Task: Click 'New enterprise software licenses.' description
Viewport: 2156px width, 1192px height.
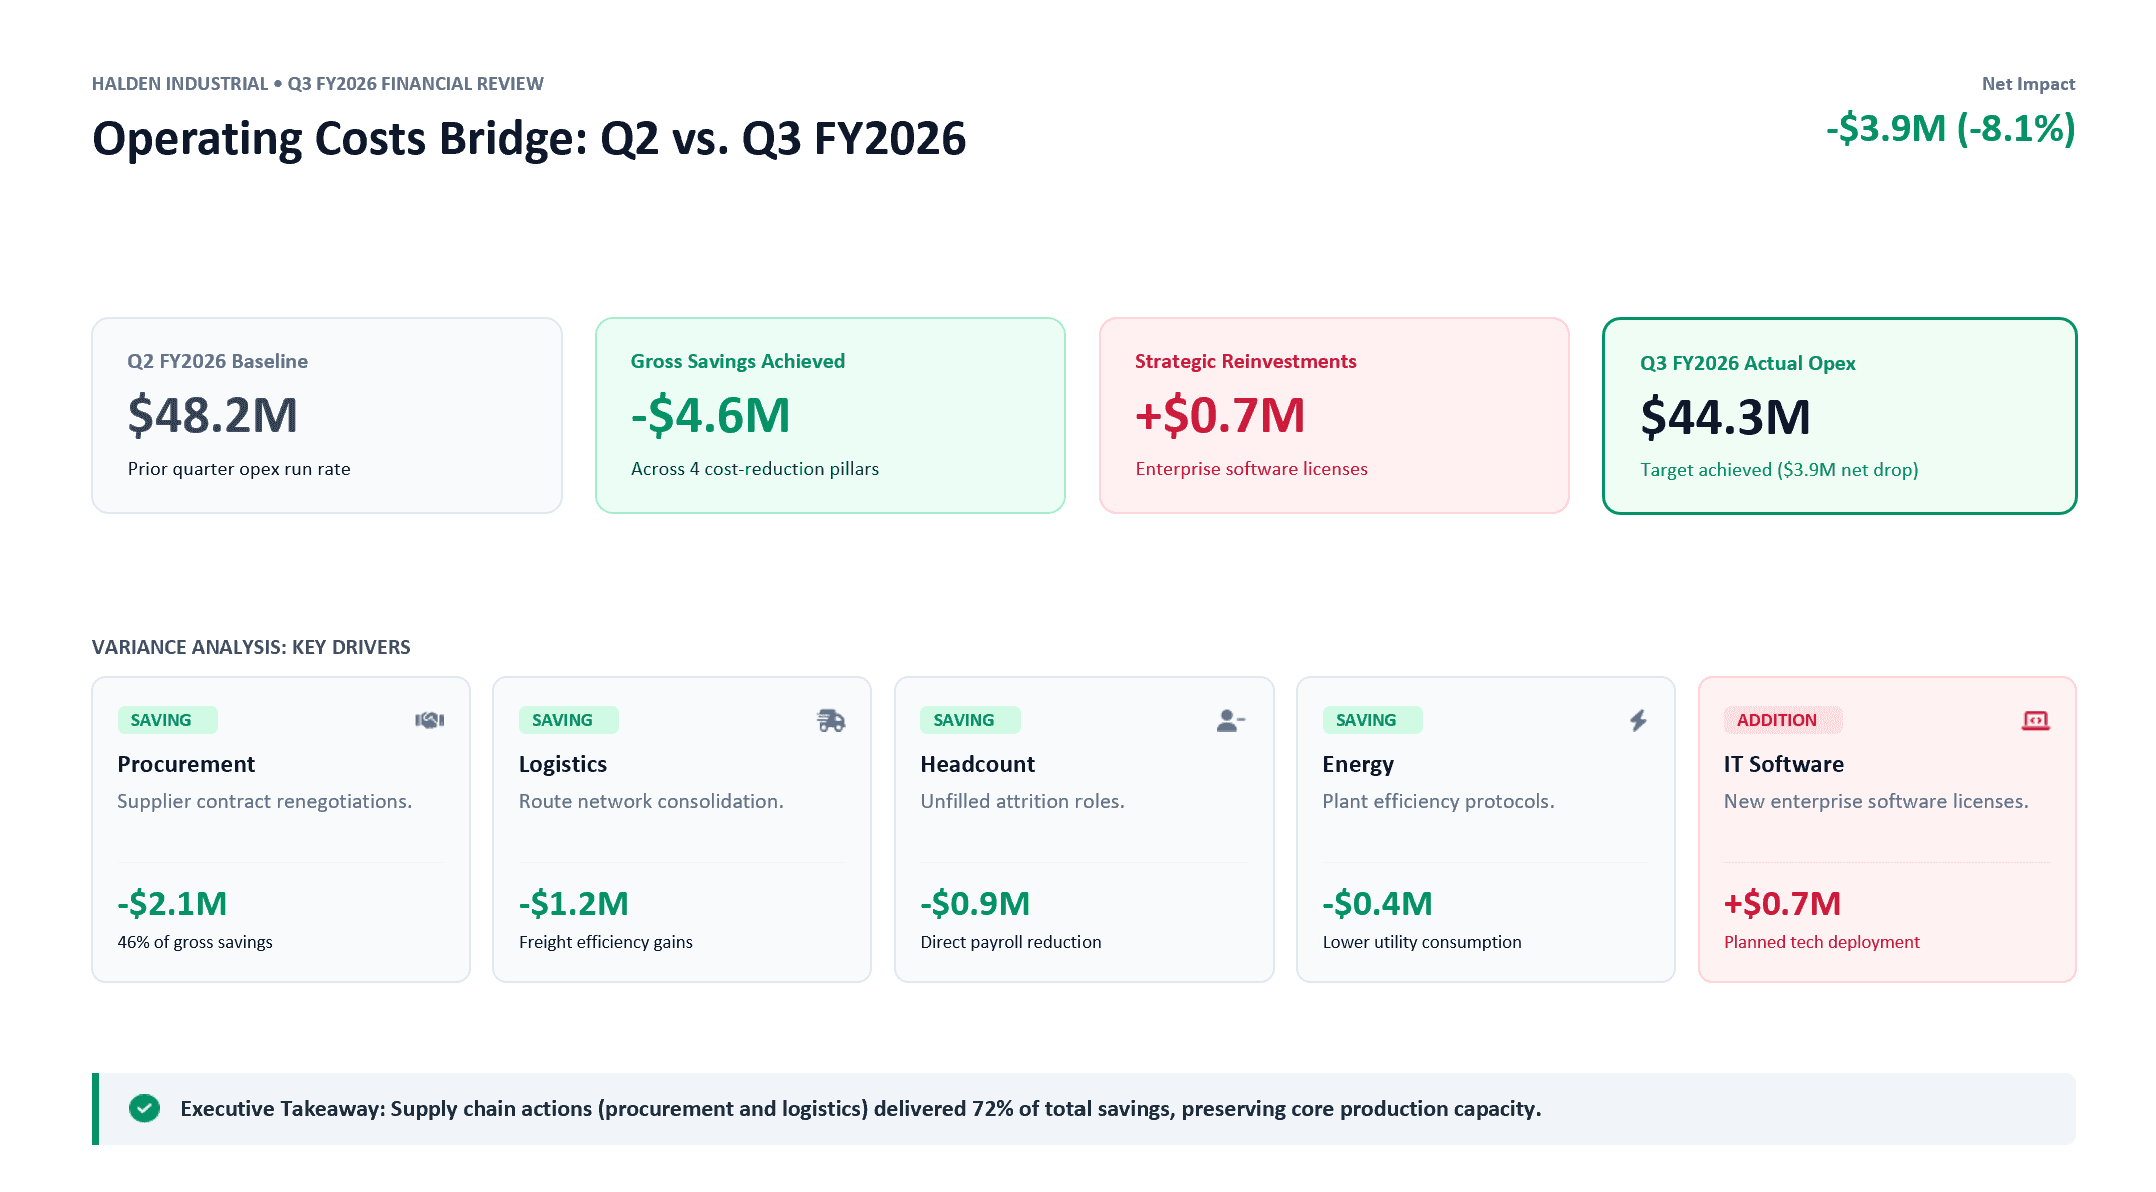Action: [x=1877, y=801]
